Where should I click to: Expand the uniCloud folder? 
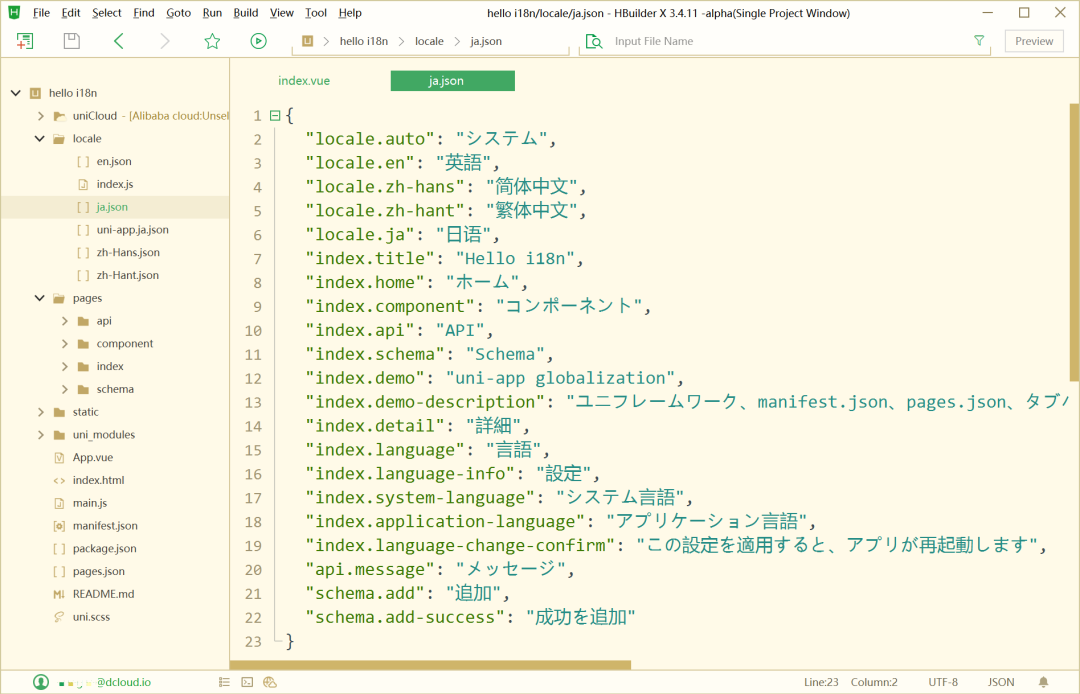pyautogui.click(x=41, y=116)
